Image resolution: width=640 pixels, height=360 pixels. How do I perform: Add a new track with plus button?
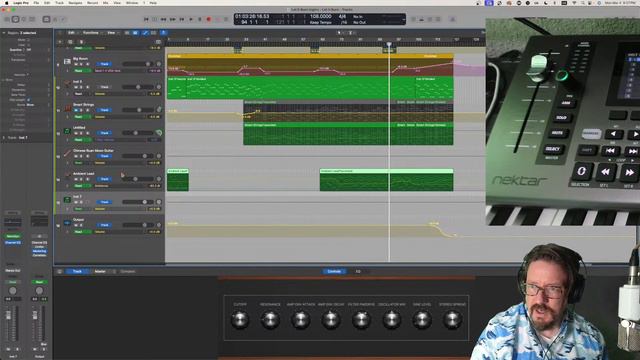[x=60, y=42]
